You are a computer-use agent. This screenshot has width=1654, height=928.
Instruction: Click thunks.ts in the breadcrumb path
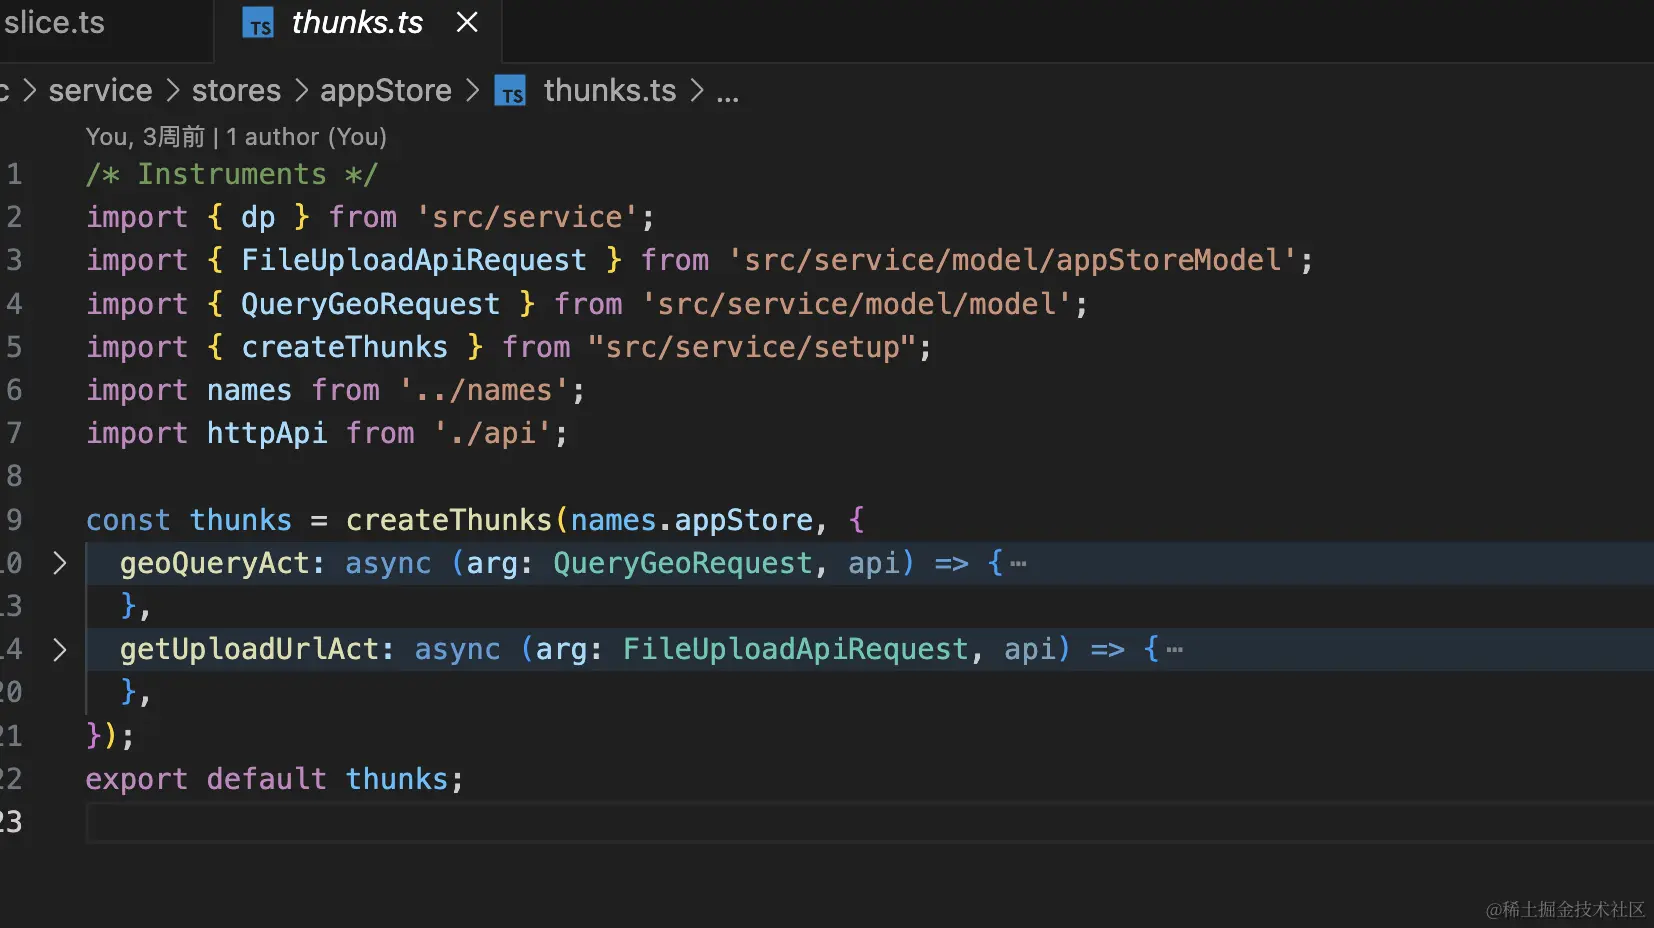coord(609,91)
